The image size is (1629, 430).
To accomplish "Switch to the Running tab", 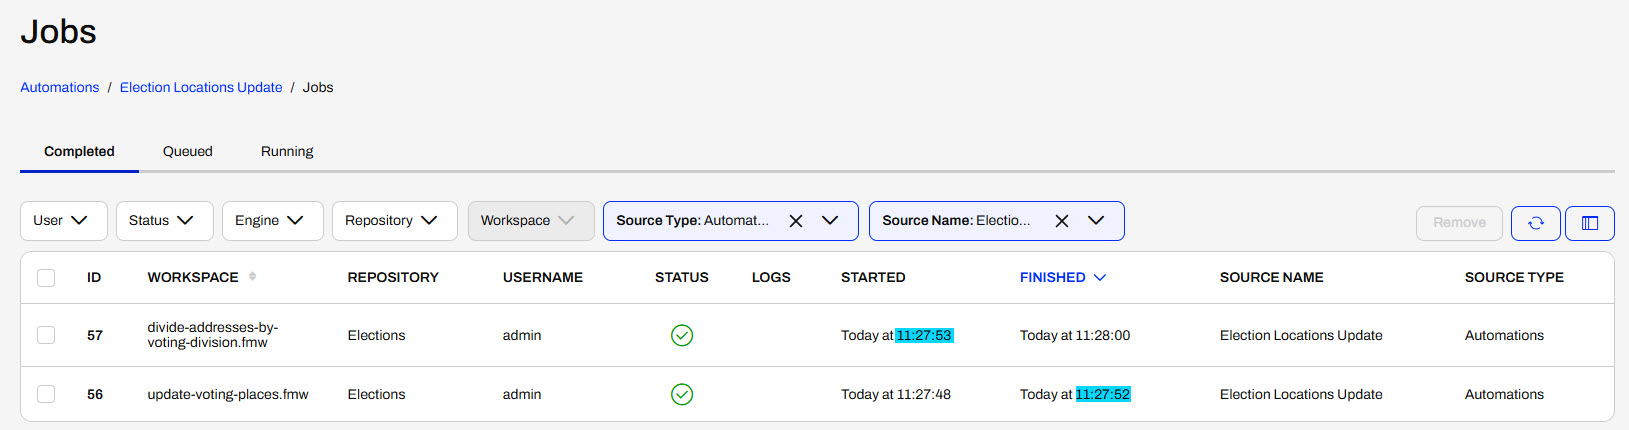I will [x=287, y=151].
